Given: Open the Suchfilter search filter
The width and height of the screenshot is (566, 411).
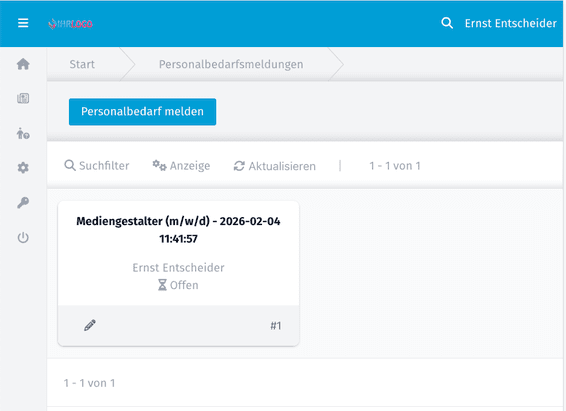Looking at the screenshot, I should tap(96, 166).
